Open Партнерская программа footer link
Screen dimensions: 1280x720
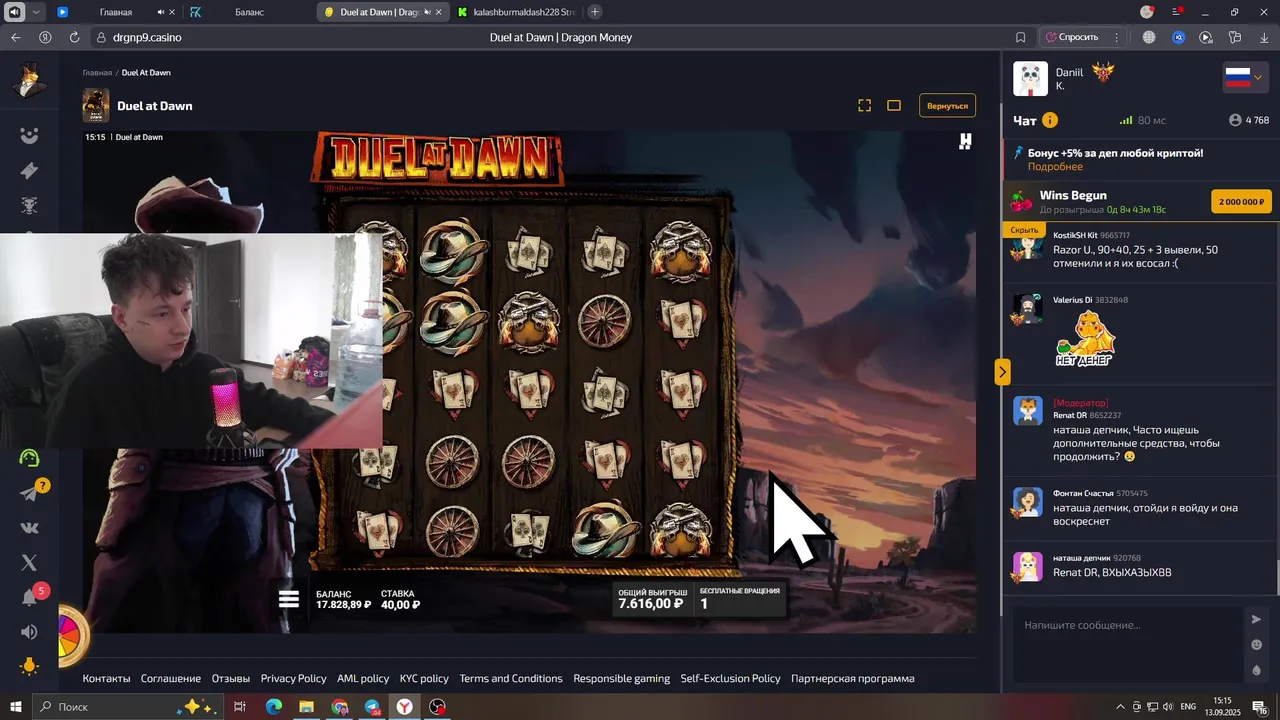852,679
